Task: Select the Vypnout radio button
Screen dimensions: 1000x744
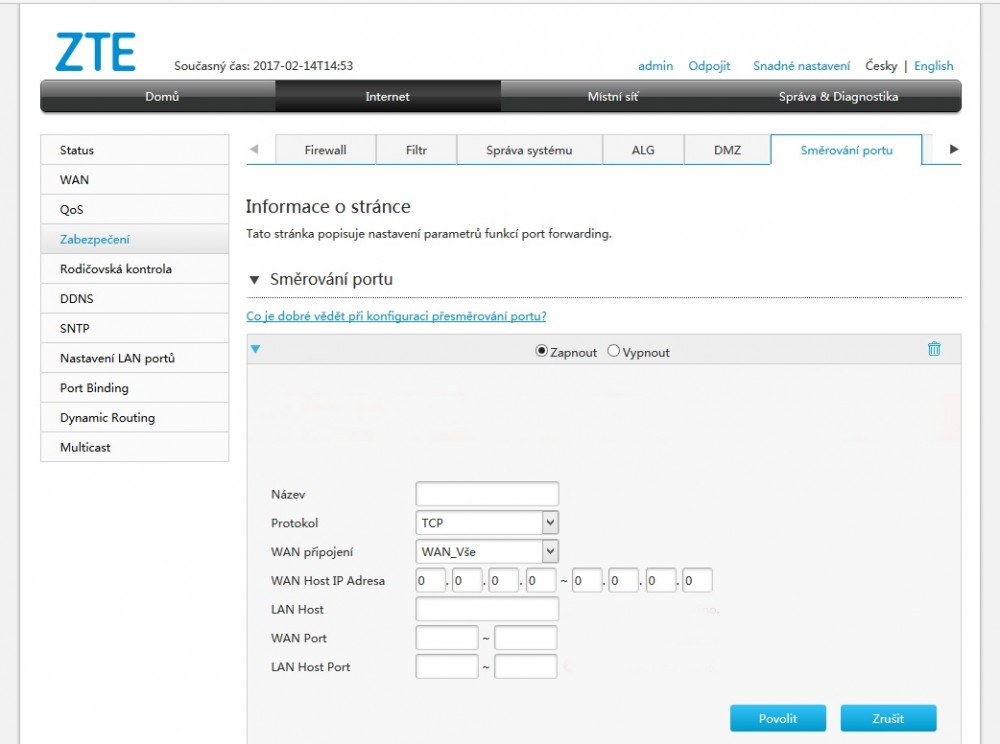Action: click(x=614, y=351)
